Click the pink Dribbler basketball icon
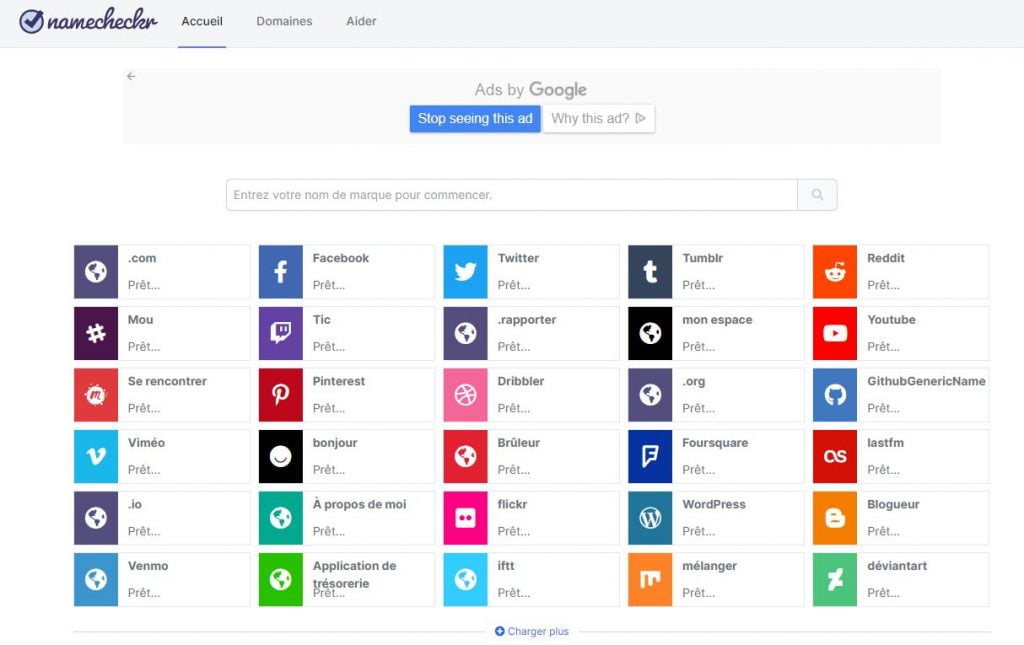 click(466, 395)
